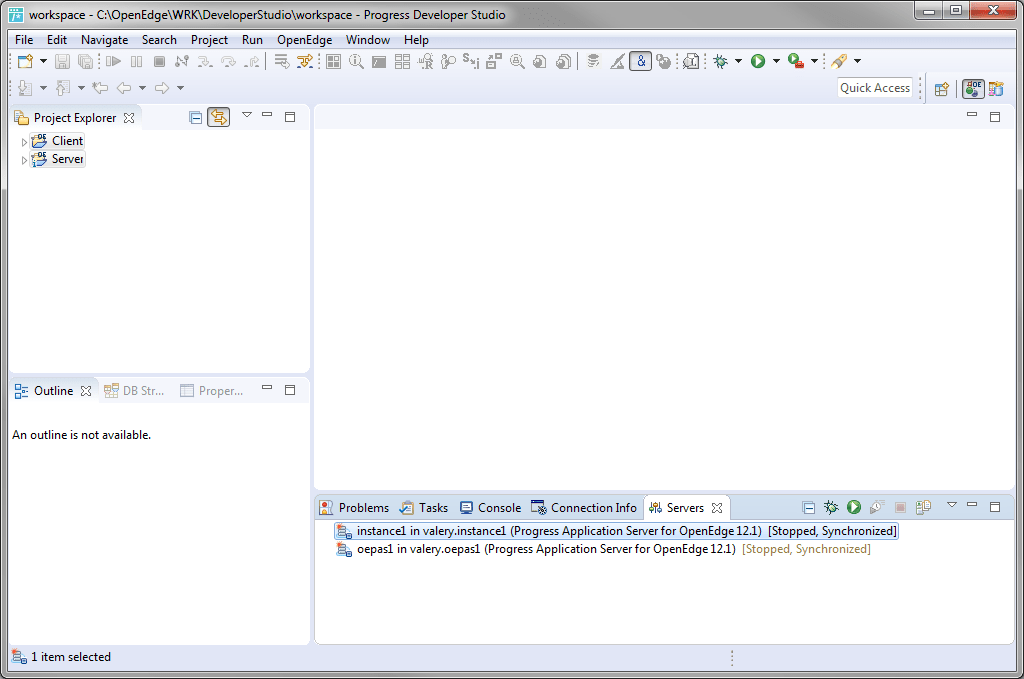Click the Save All toolbar icon
1024x679 pixels.
pos(85,61)
